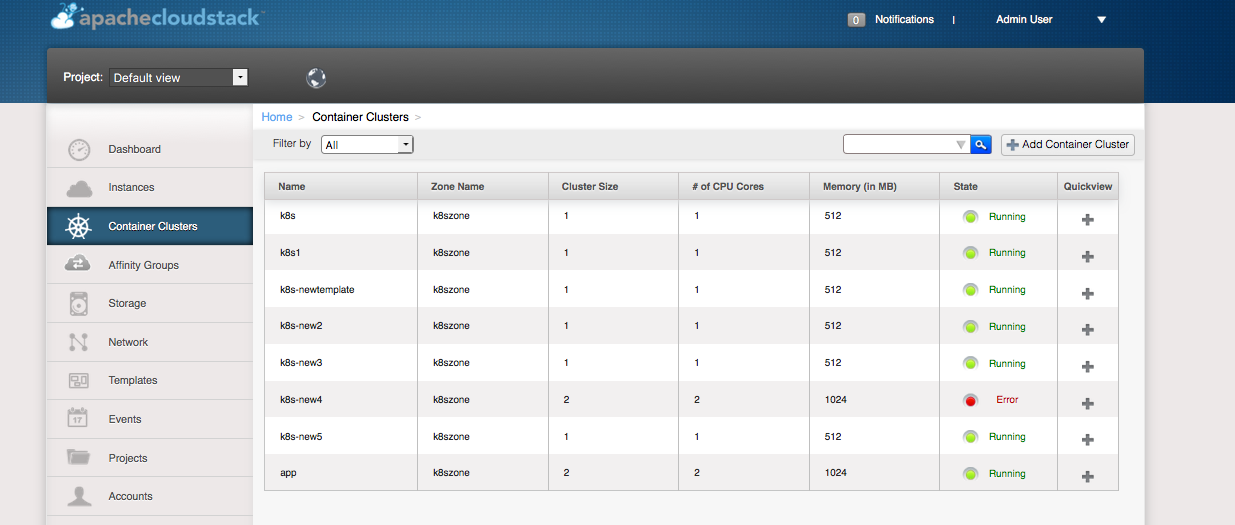The width and height of the screenshot is (1235, 525).
Task: Open Quickview plus for k8s-new5 row
Action: click(1088, 440)
